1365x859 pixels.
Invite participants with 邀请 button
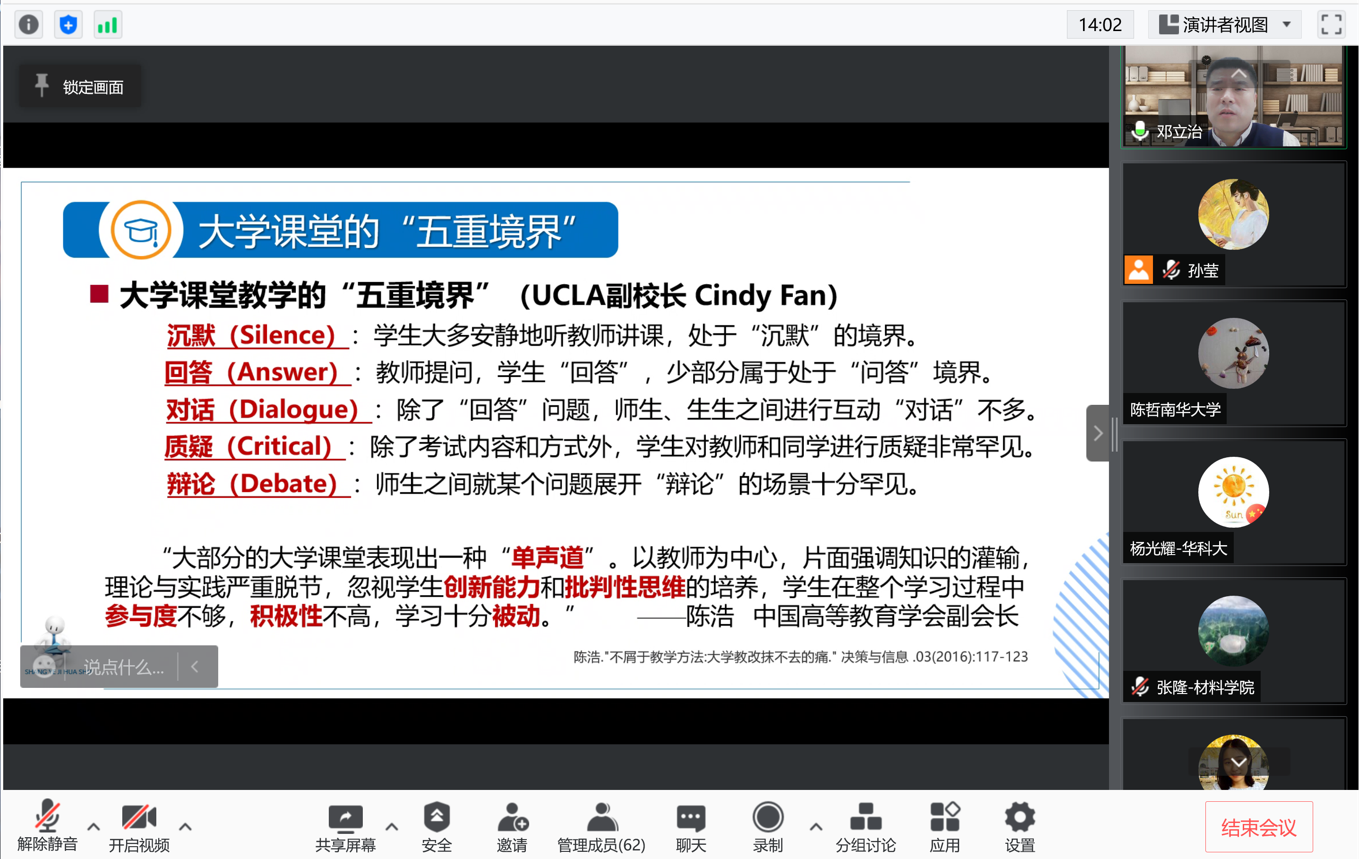(512, 827)
